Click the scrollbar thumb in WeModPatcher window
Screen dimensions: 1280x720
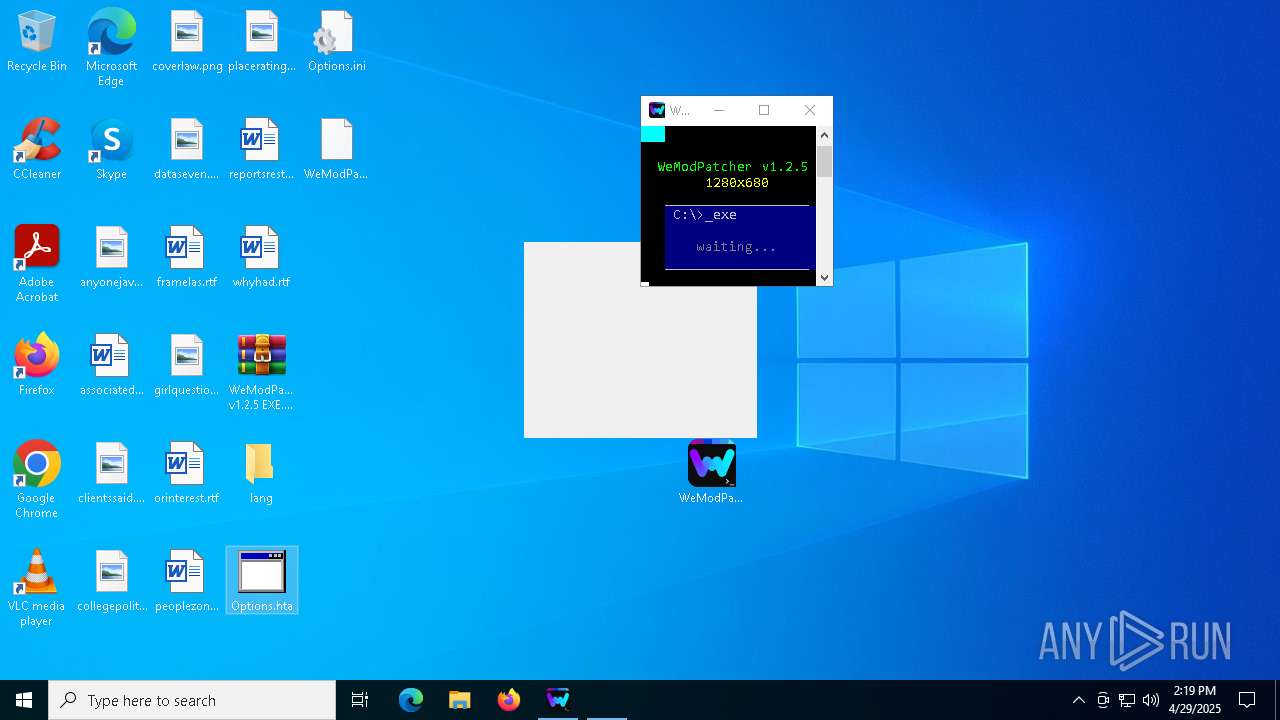coord(824,162)
